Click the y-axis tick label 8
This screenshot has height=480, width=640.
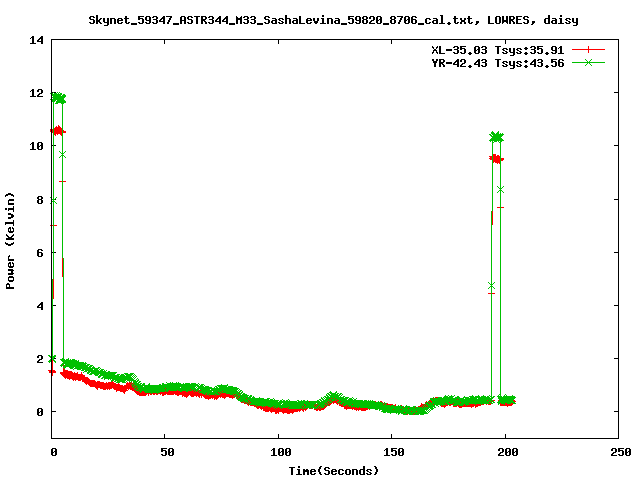pyautogui.click(x=40, y=200)
